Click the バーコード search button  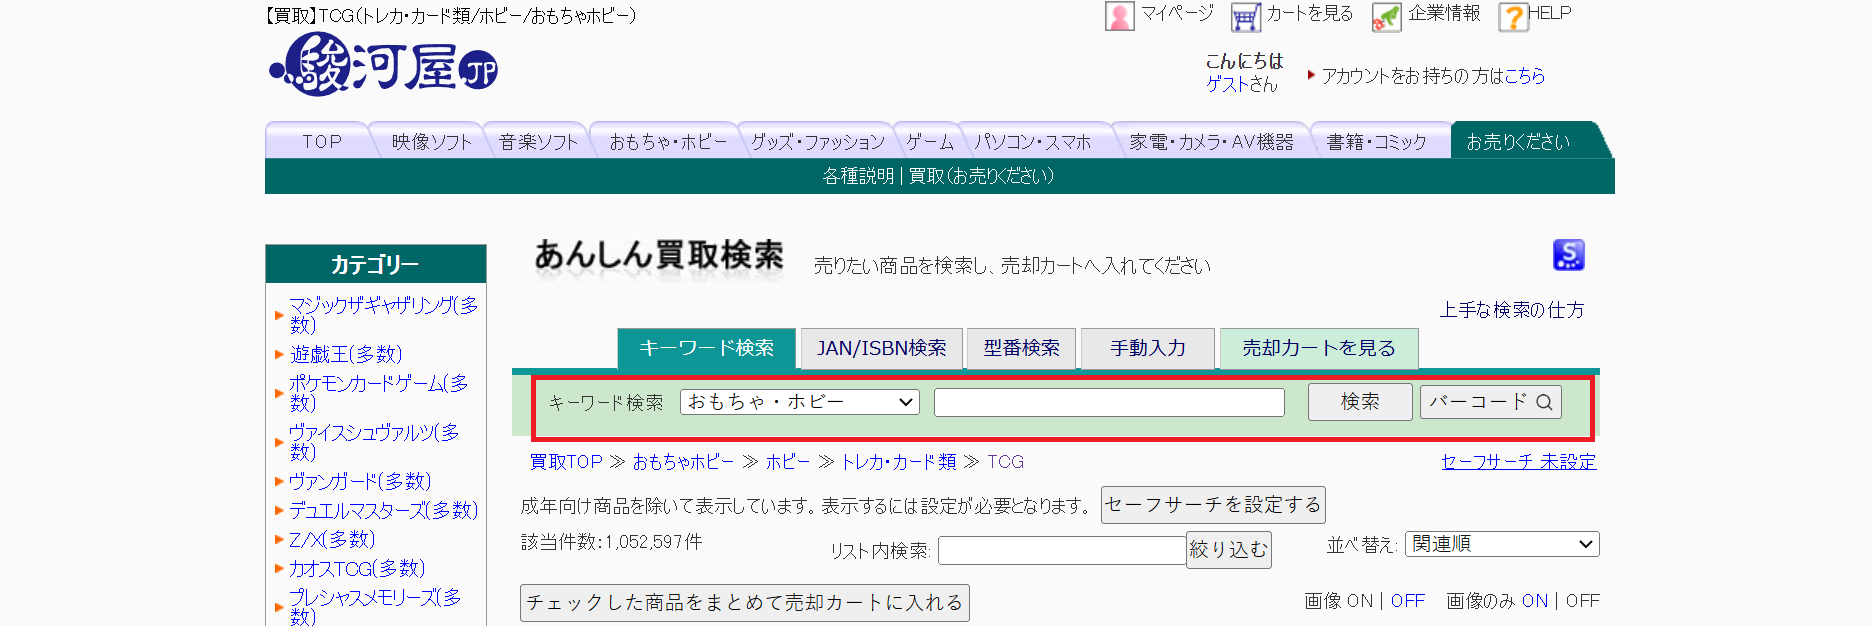pos(1490,402)
